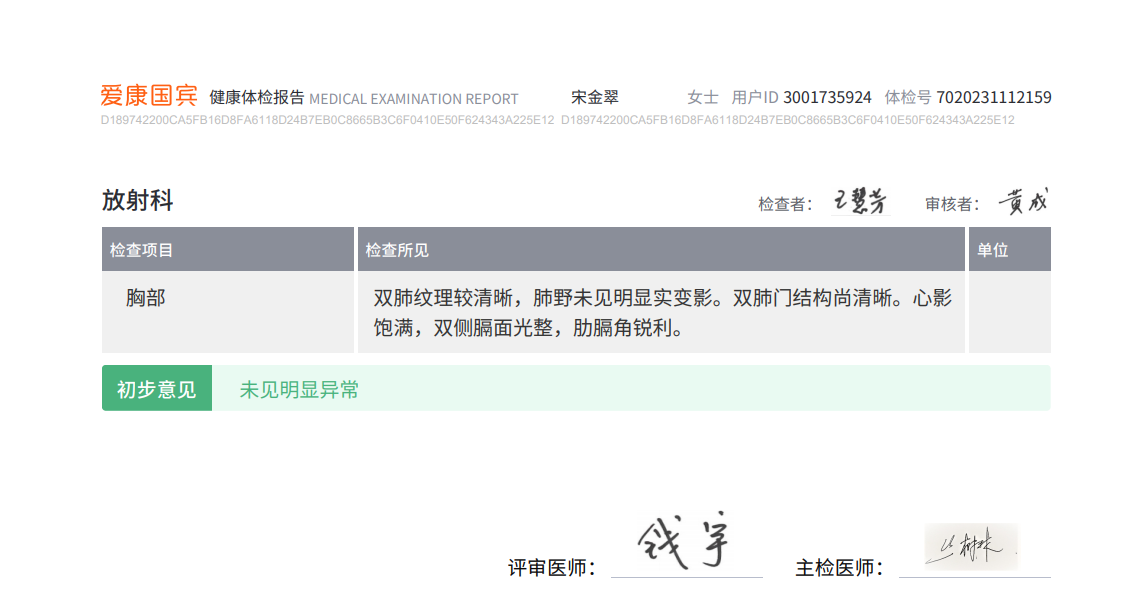The height and width of the screenshot is (612, 1148).
Task: Click the 评审医师 signature image
Action: (x=685, y=542)
